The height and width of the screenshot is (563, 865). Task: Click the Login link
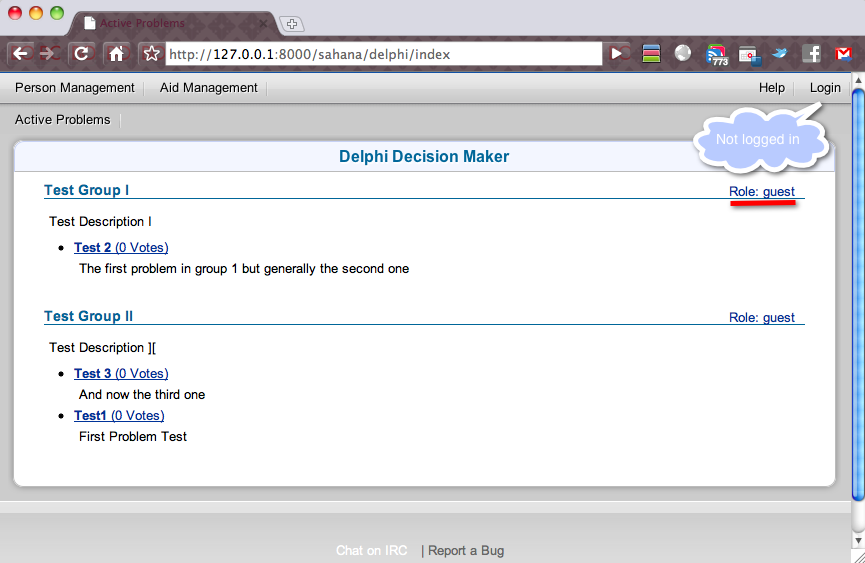pos(825,88)
